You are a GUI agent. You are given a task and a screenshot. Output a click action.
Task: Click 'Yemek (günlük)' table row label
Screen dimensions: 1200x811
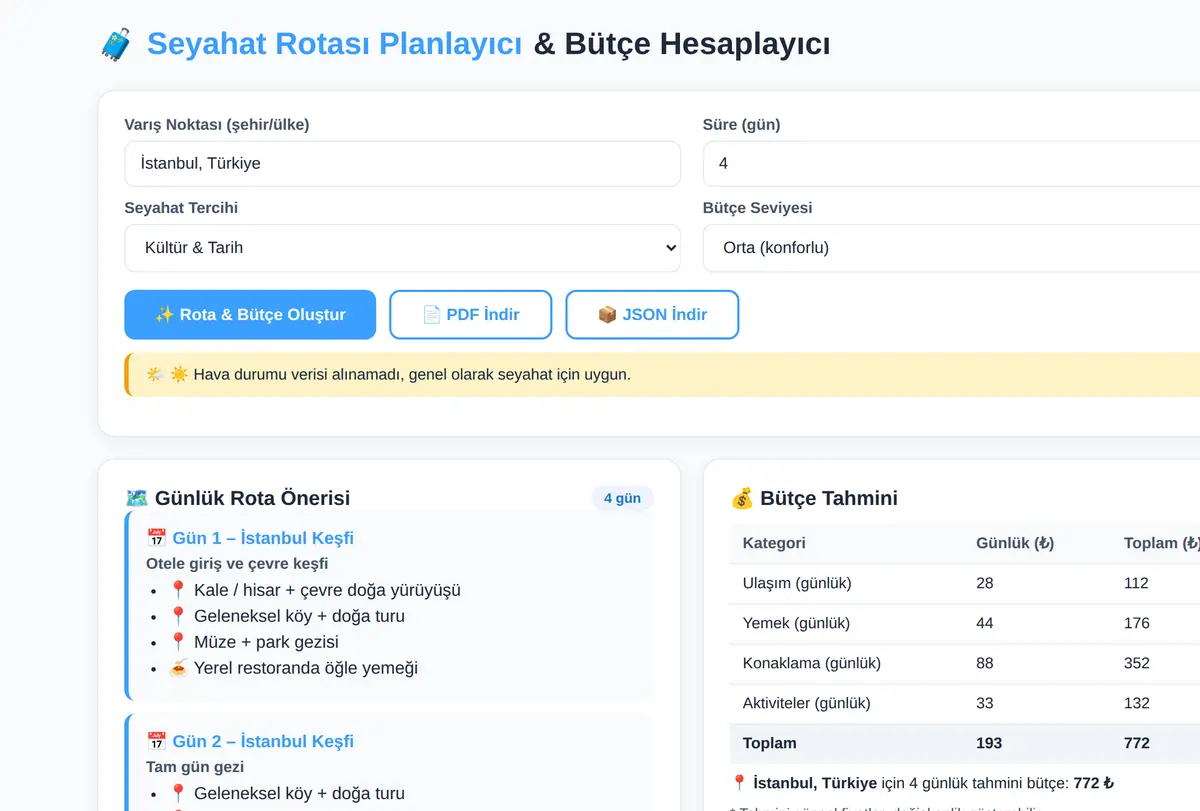[796, 623]
